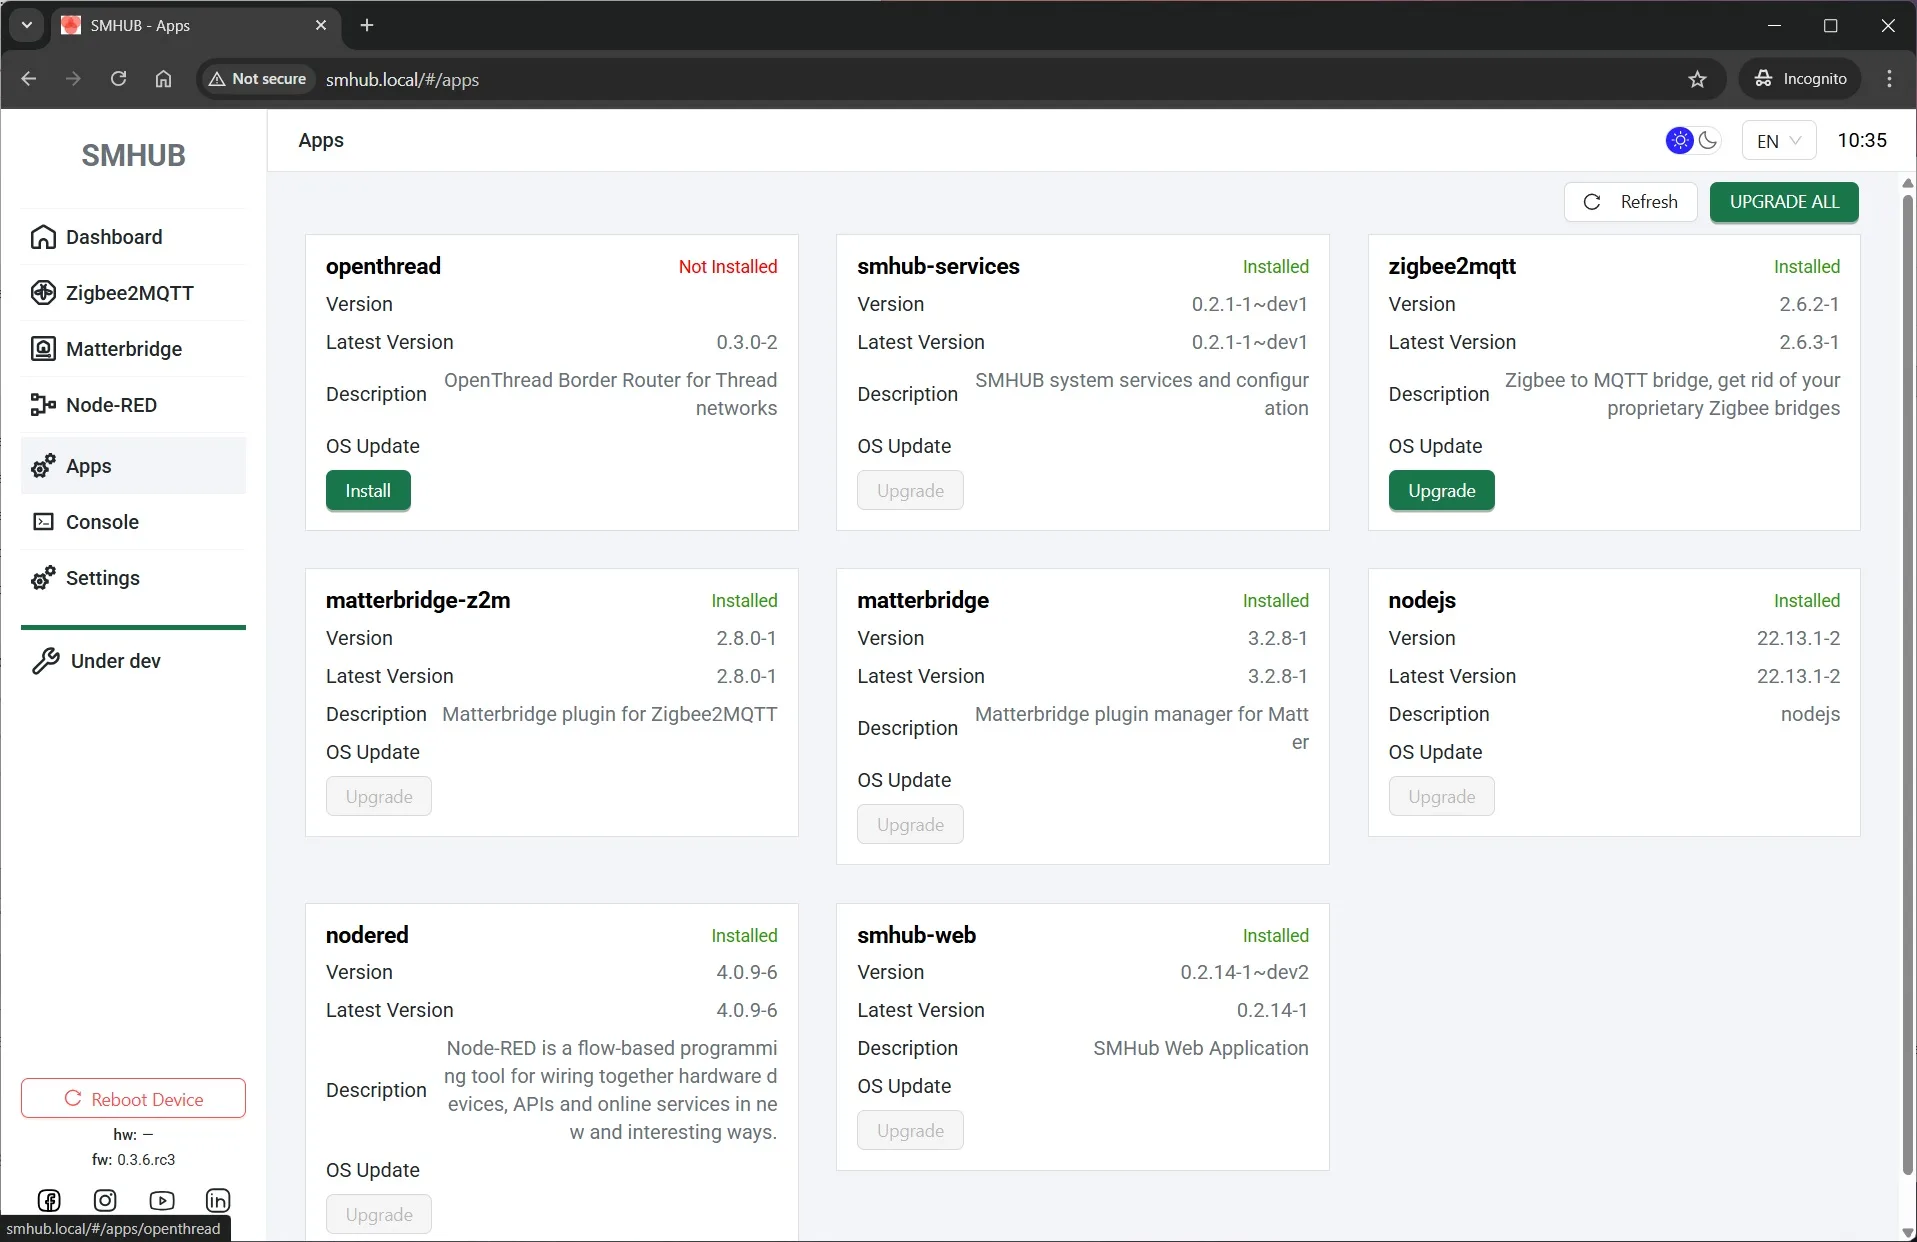Install the openthread app
Screen dimensions: 1917x1242
click(368, 491)
